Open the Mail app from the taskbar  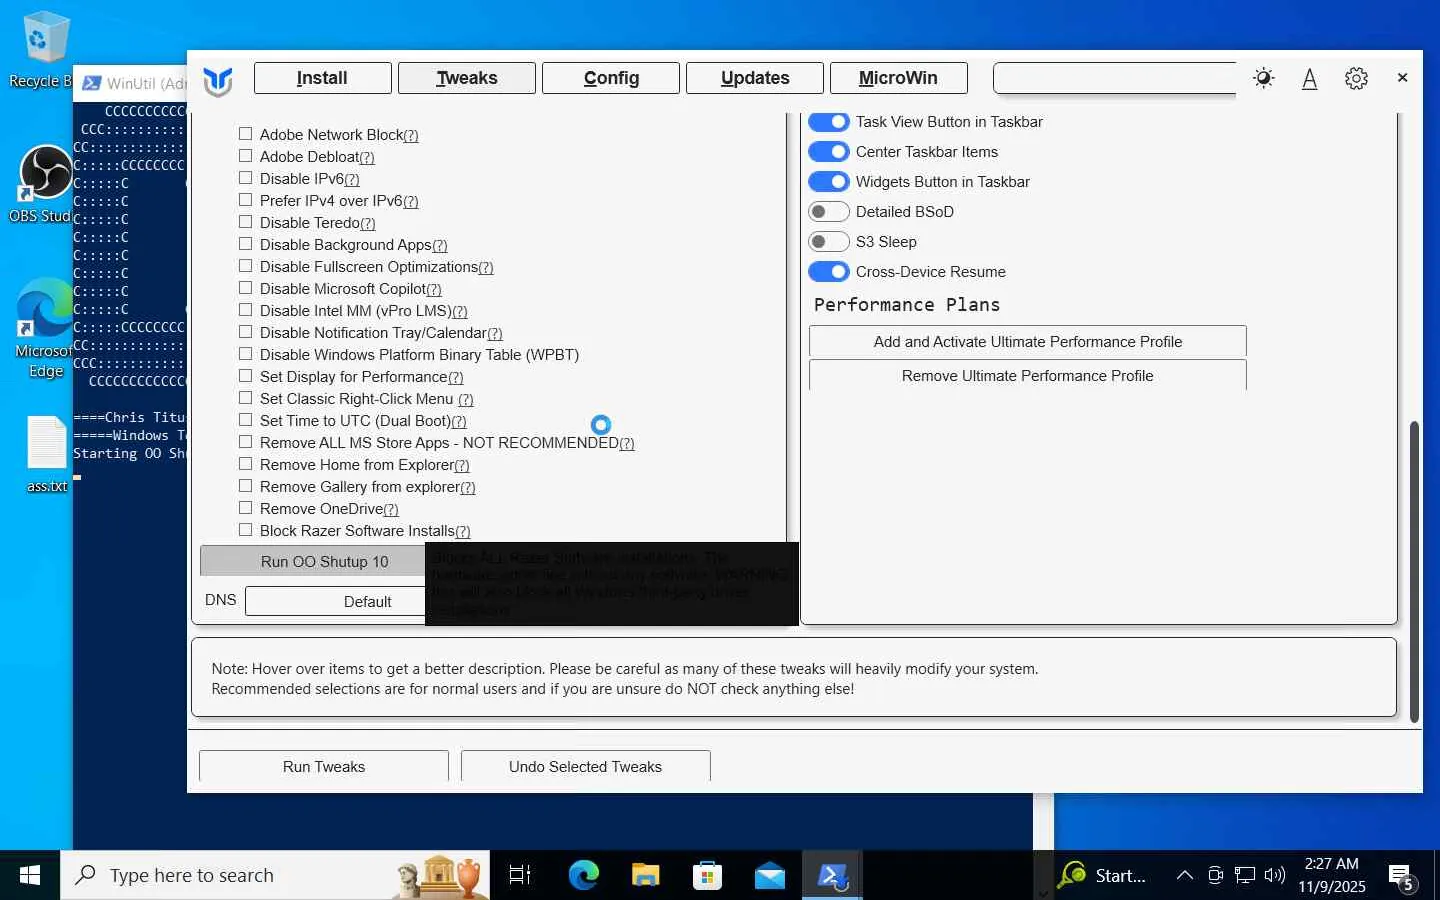click(x=769, y=875)
